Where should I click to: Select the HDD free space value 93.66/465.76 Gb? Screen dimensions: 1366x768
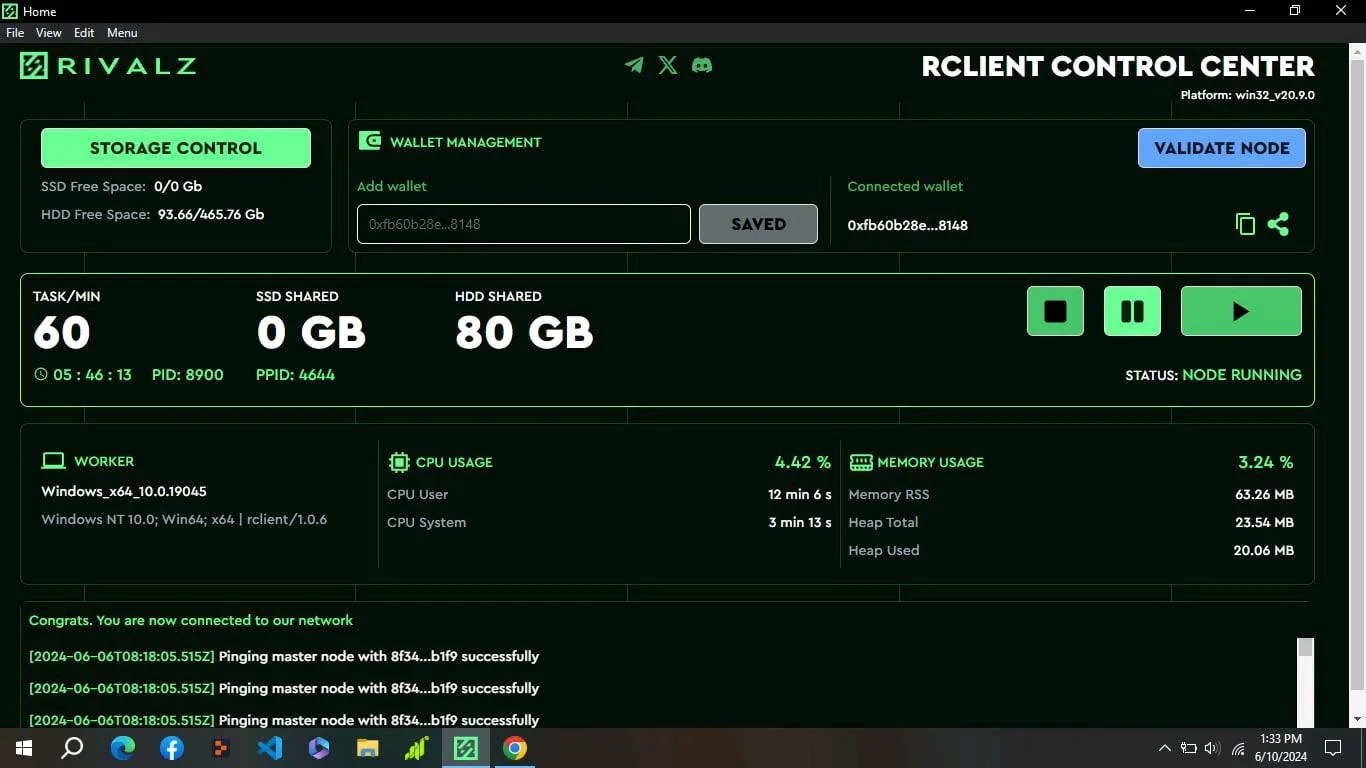(x=211, y=214)
